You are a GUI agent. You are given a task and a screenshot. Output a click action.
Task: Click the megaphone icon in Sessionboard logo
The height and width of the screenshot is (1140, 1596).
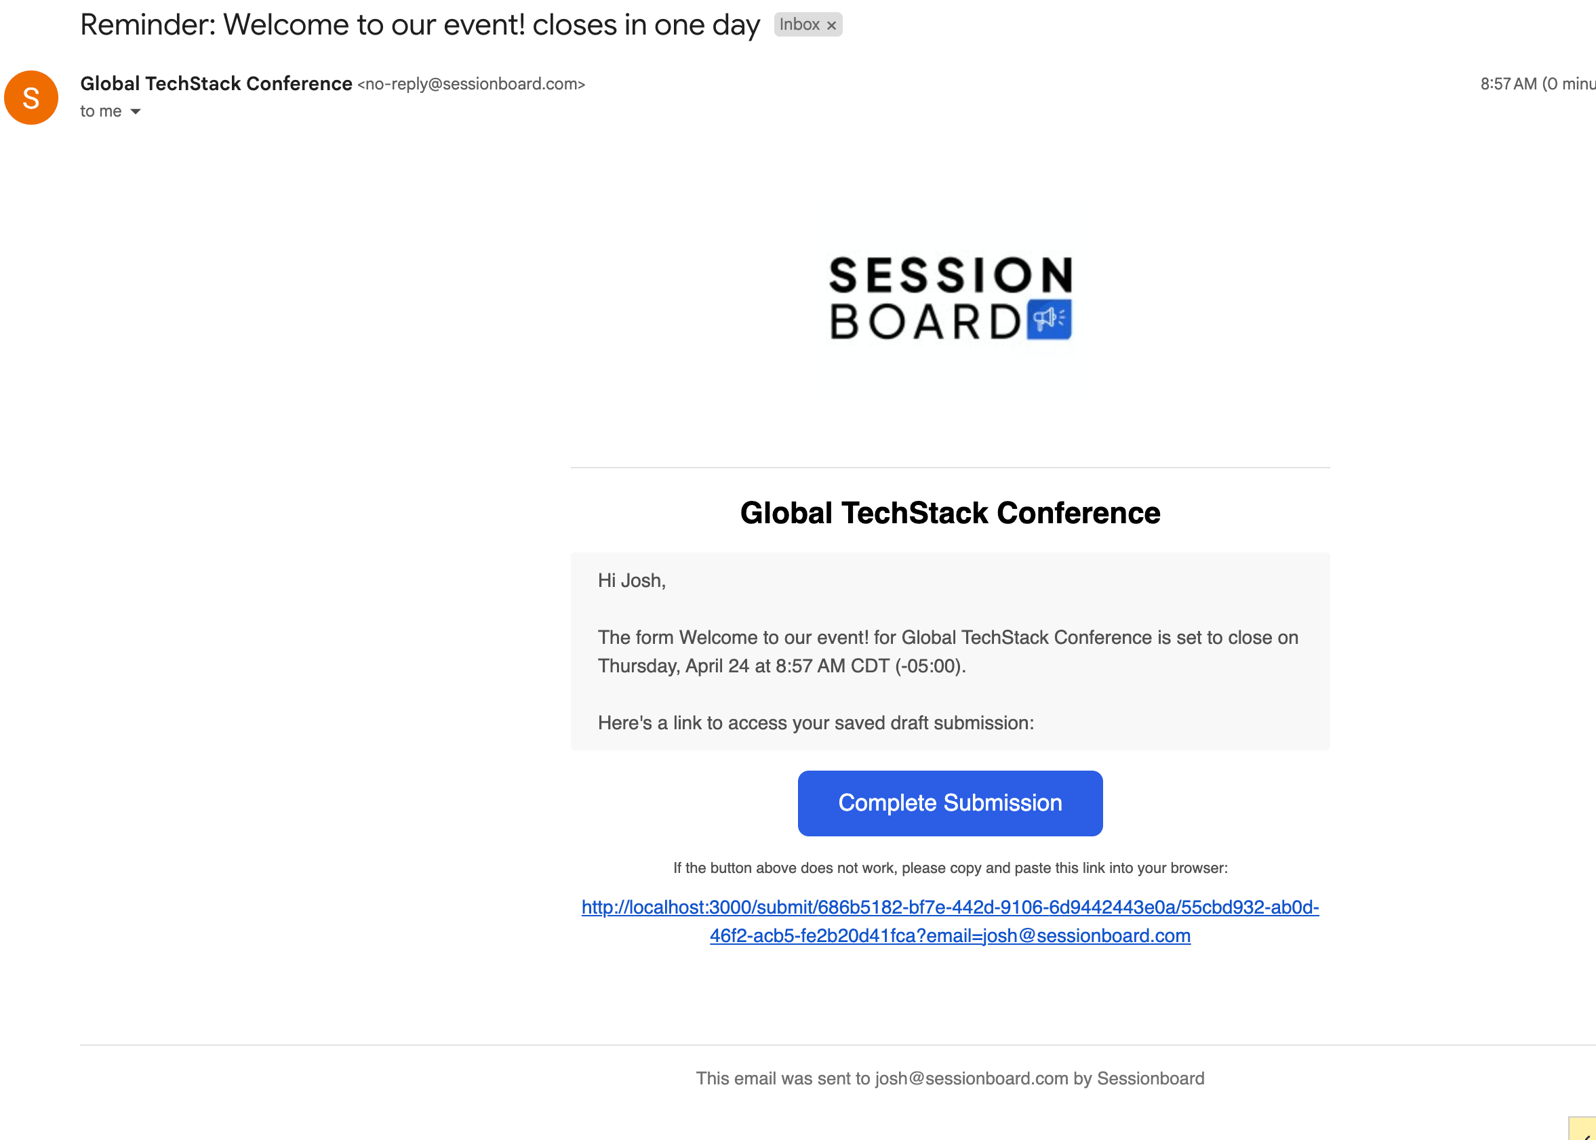(x=1049, y=319)
